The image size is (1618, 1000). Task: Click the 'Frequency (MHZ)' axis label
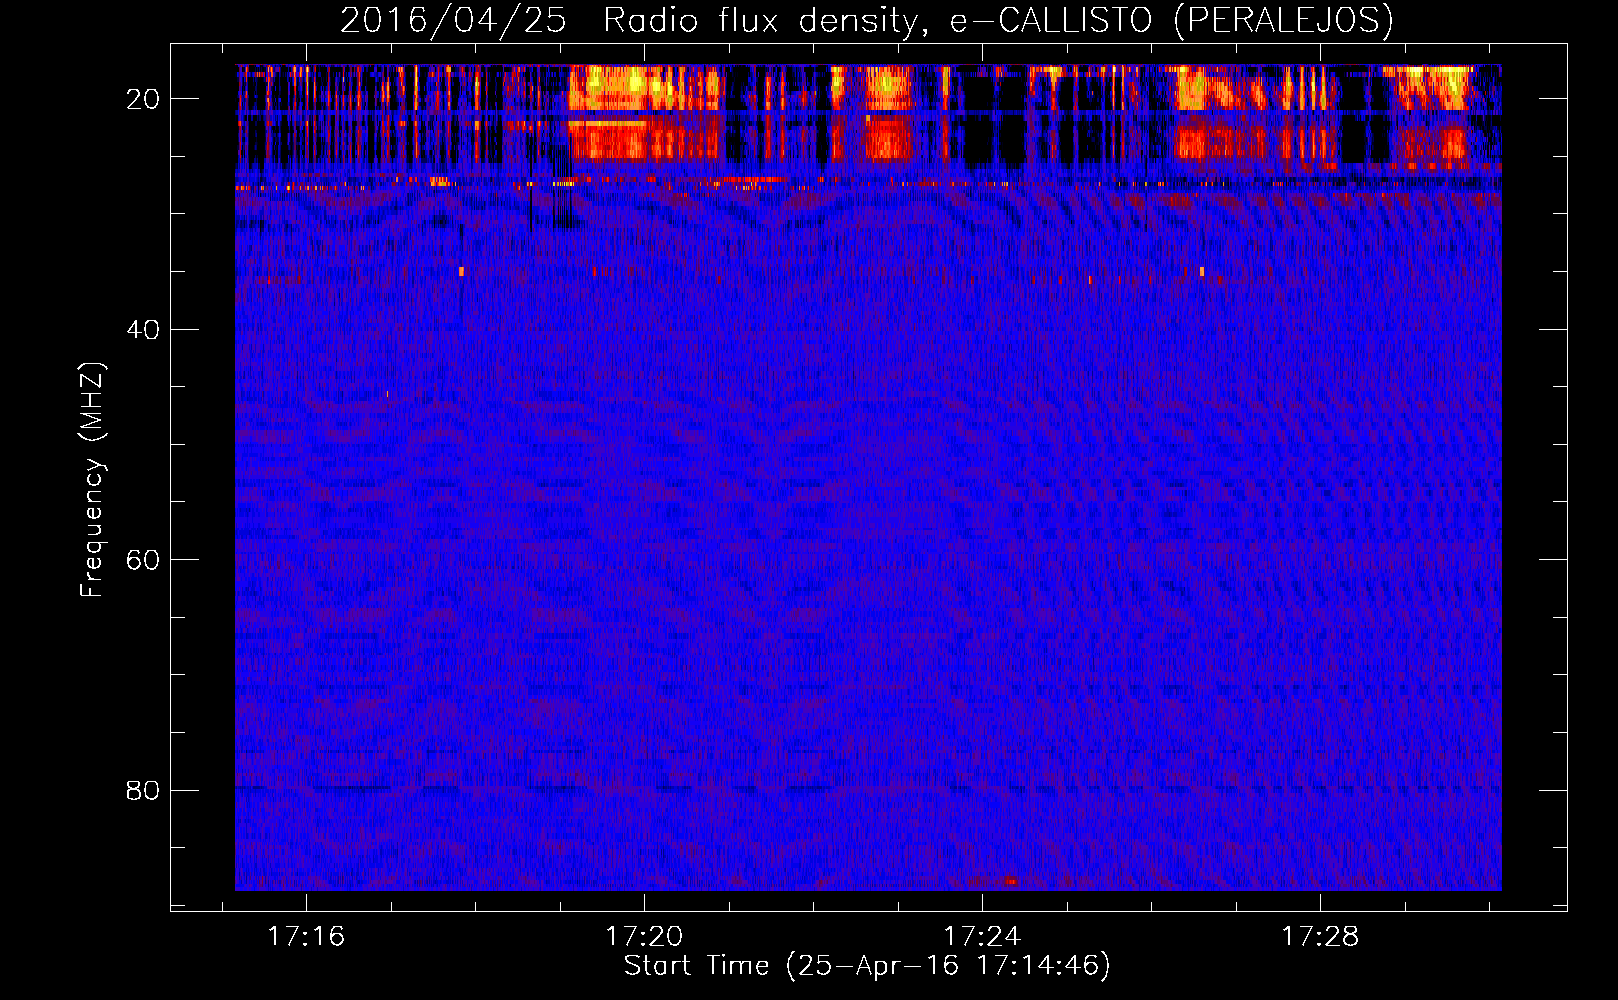pos(92,480)
